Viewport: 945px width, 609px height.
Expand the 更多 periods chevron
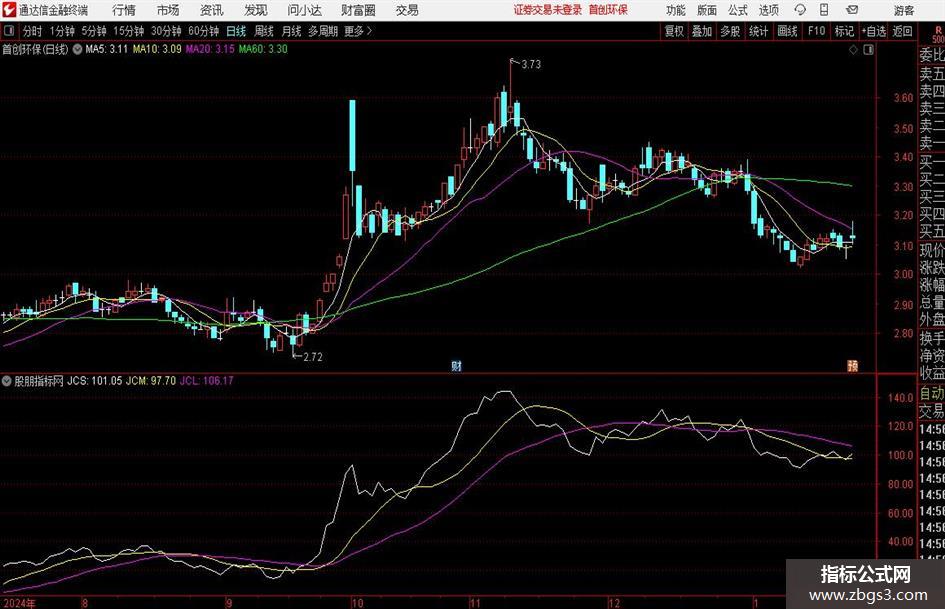point(370,31)
